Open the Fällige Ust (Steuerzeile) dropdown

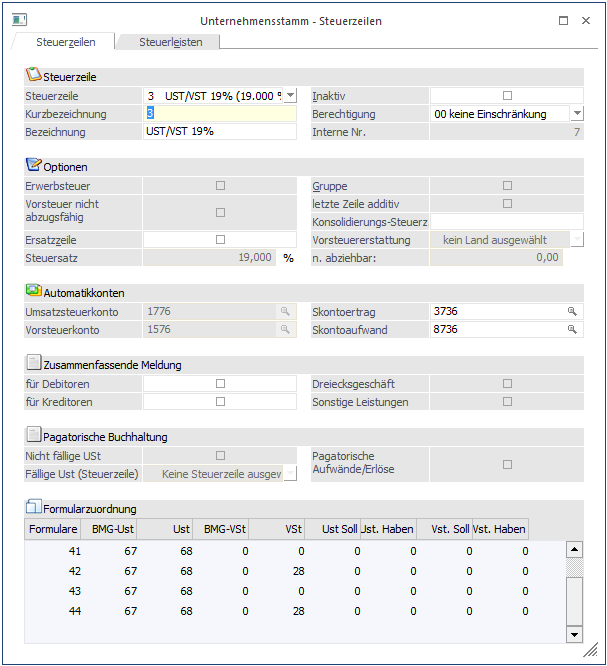tap(290, 474)
